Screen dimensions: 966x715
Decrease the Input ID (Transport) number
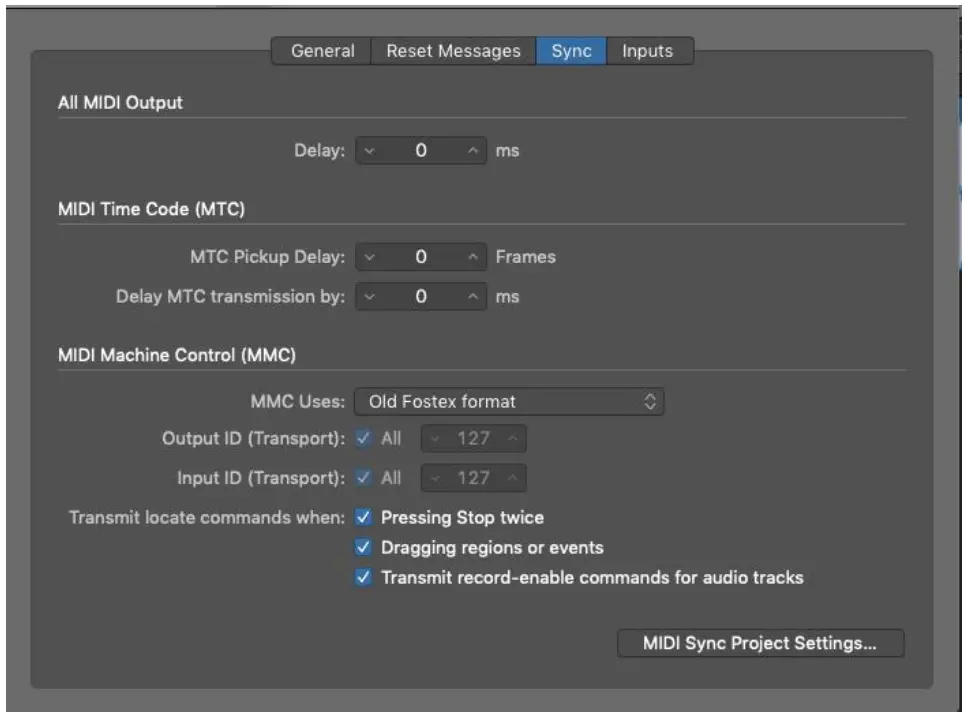click(x=435, y=478)
